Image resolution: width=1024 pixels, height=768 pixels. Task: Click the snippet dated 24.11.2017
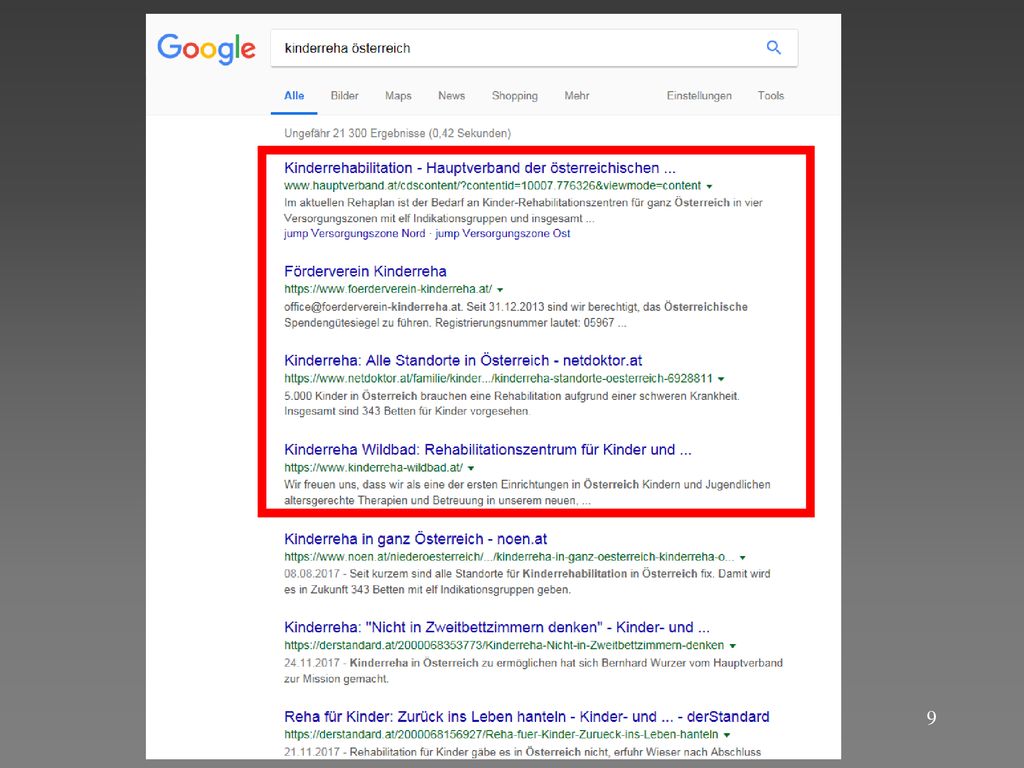click(534, 671)
